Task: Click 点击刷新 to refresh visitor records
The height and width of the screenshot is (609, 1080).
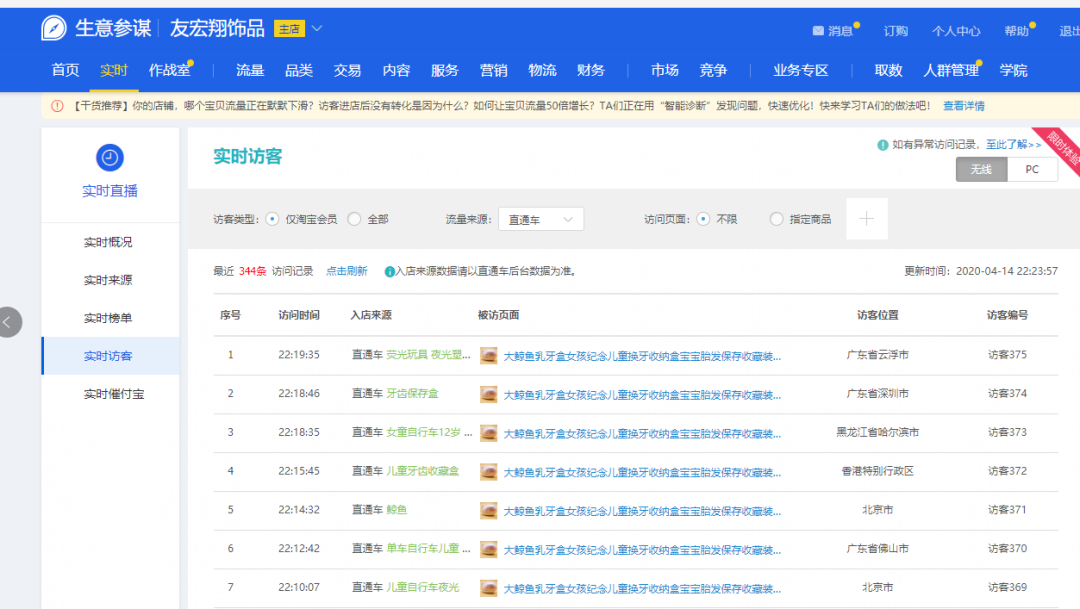Action: click(x=346, y=269)
